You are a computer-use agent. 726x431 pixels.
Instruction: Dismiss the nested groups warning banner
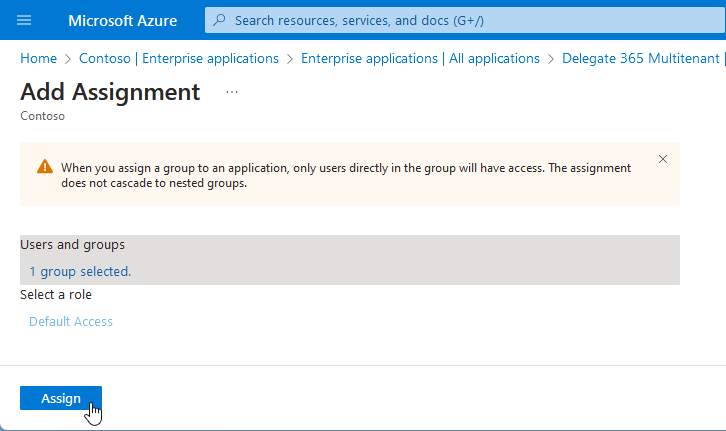pos(662,159)
